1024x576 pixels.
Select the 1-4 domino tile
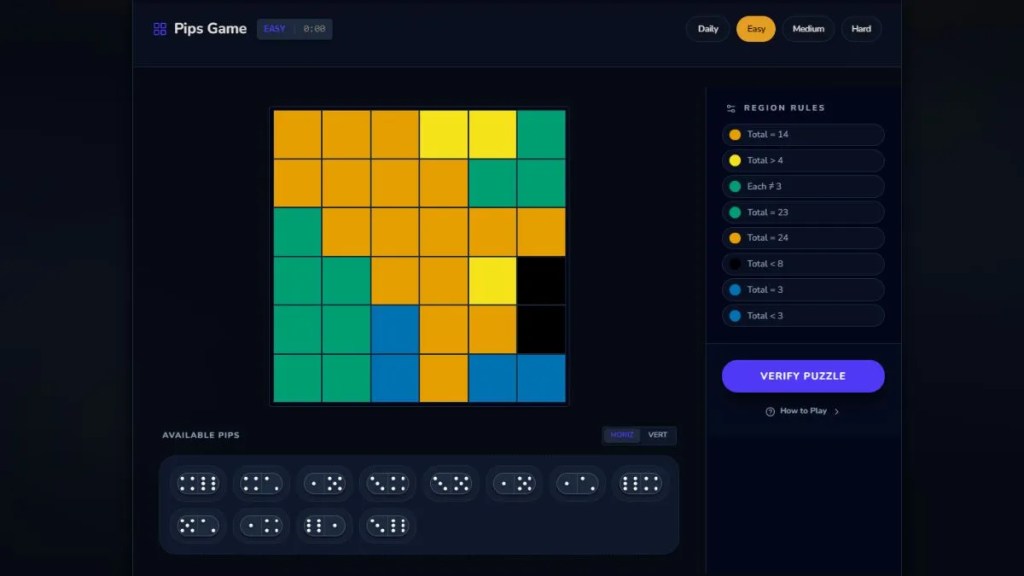[261, 526]
